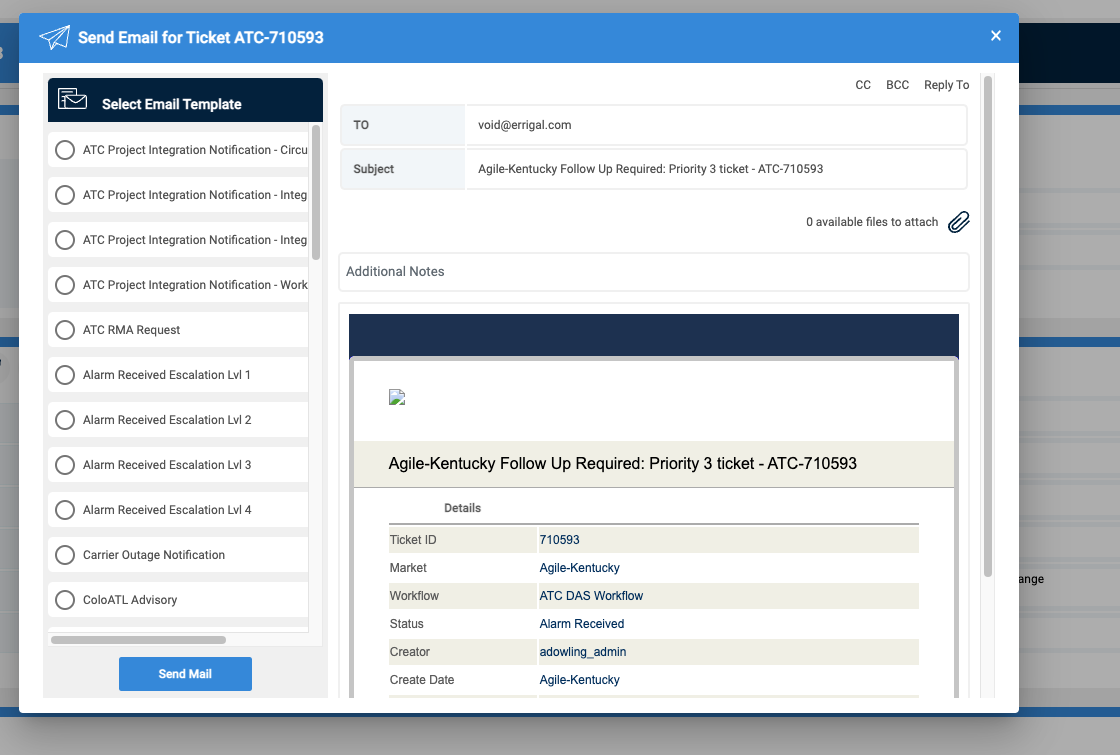Choose Alarm Received Escalation Lvl 4 option
The width and height of the screenshot is (1120, 755).
pos(65,510)
